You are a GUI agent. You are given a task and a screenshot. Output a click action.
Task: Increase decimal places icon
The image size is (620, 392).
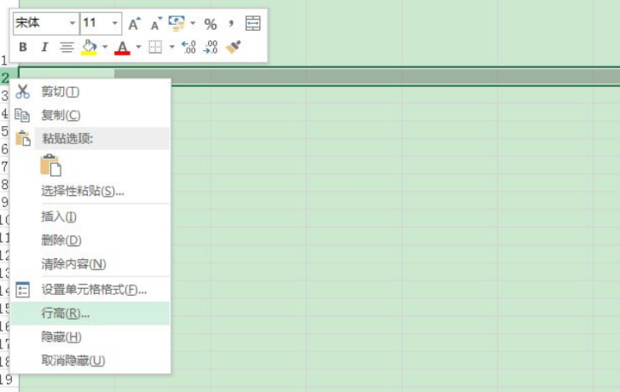pyautogui.click(x=189, y=47)
